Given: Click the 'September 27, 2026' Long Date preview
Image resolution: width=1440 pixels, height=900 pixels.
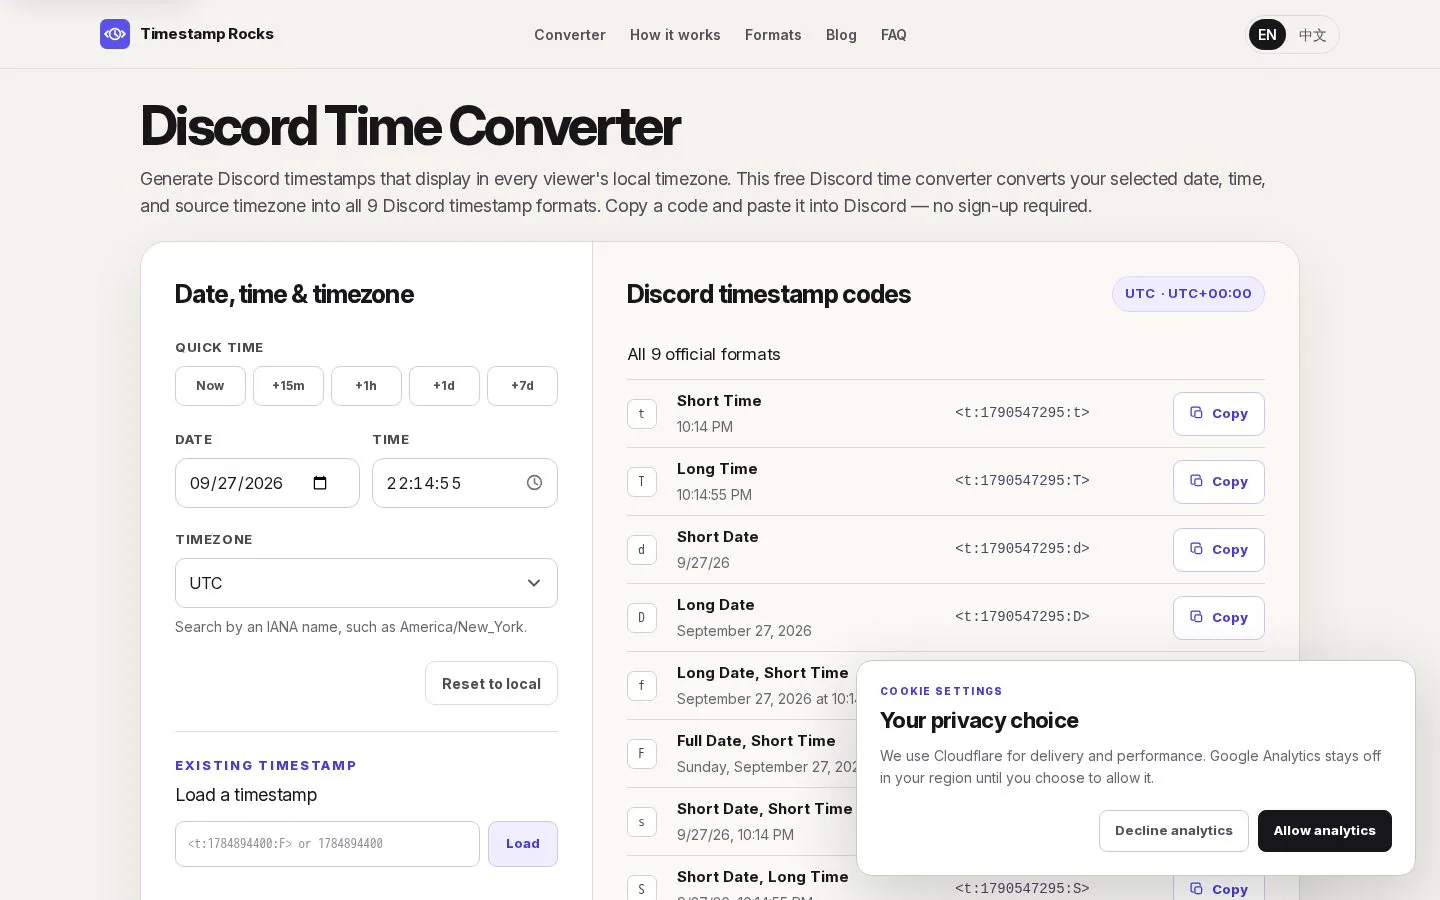Looking at the screenshot, I should (744, 631).
